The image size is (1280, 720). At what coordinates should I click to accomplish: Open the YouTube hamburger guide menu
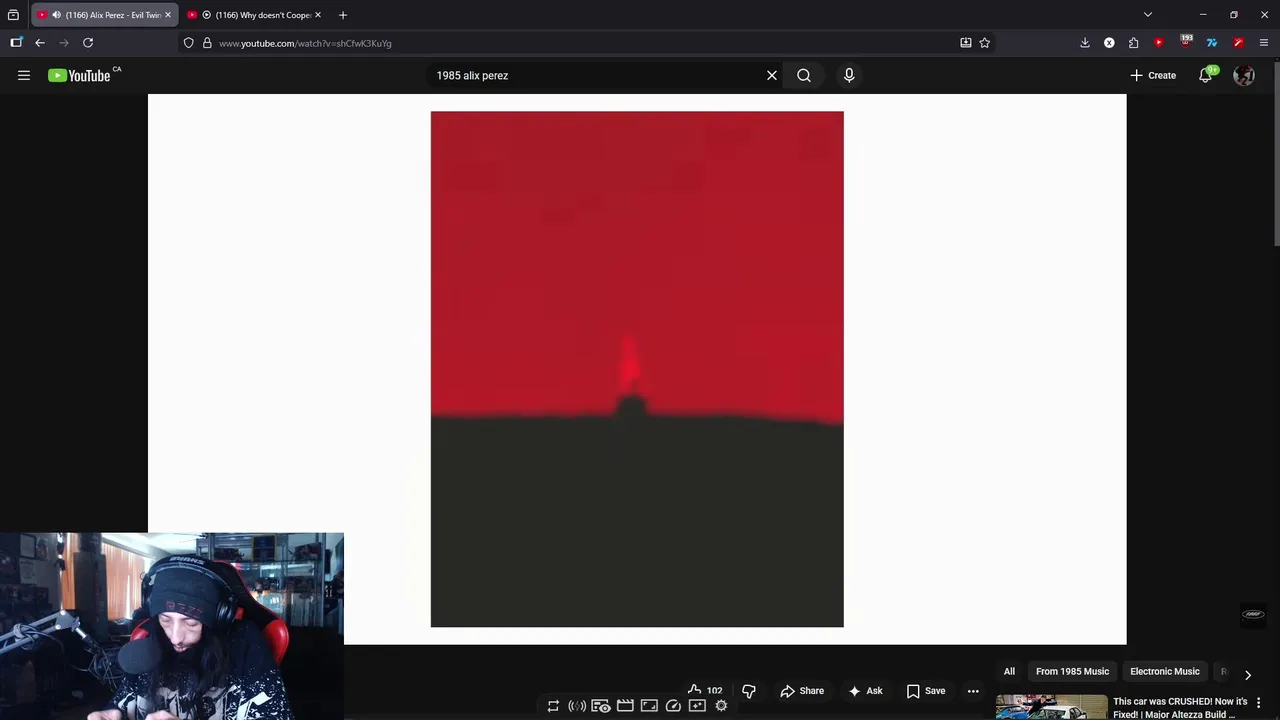click(24, 75)
